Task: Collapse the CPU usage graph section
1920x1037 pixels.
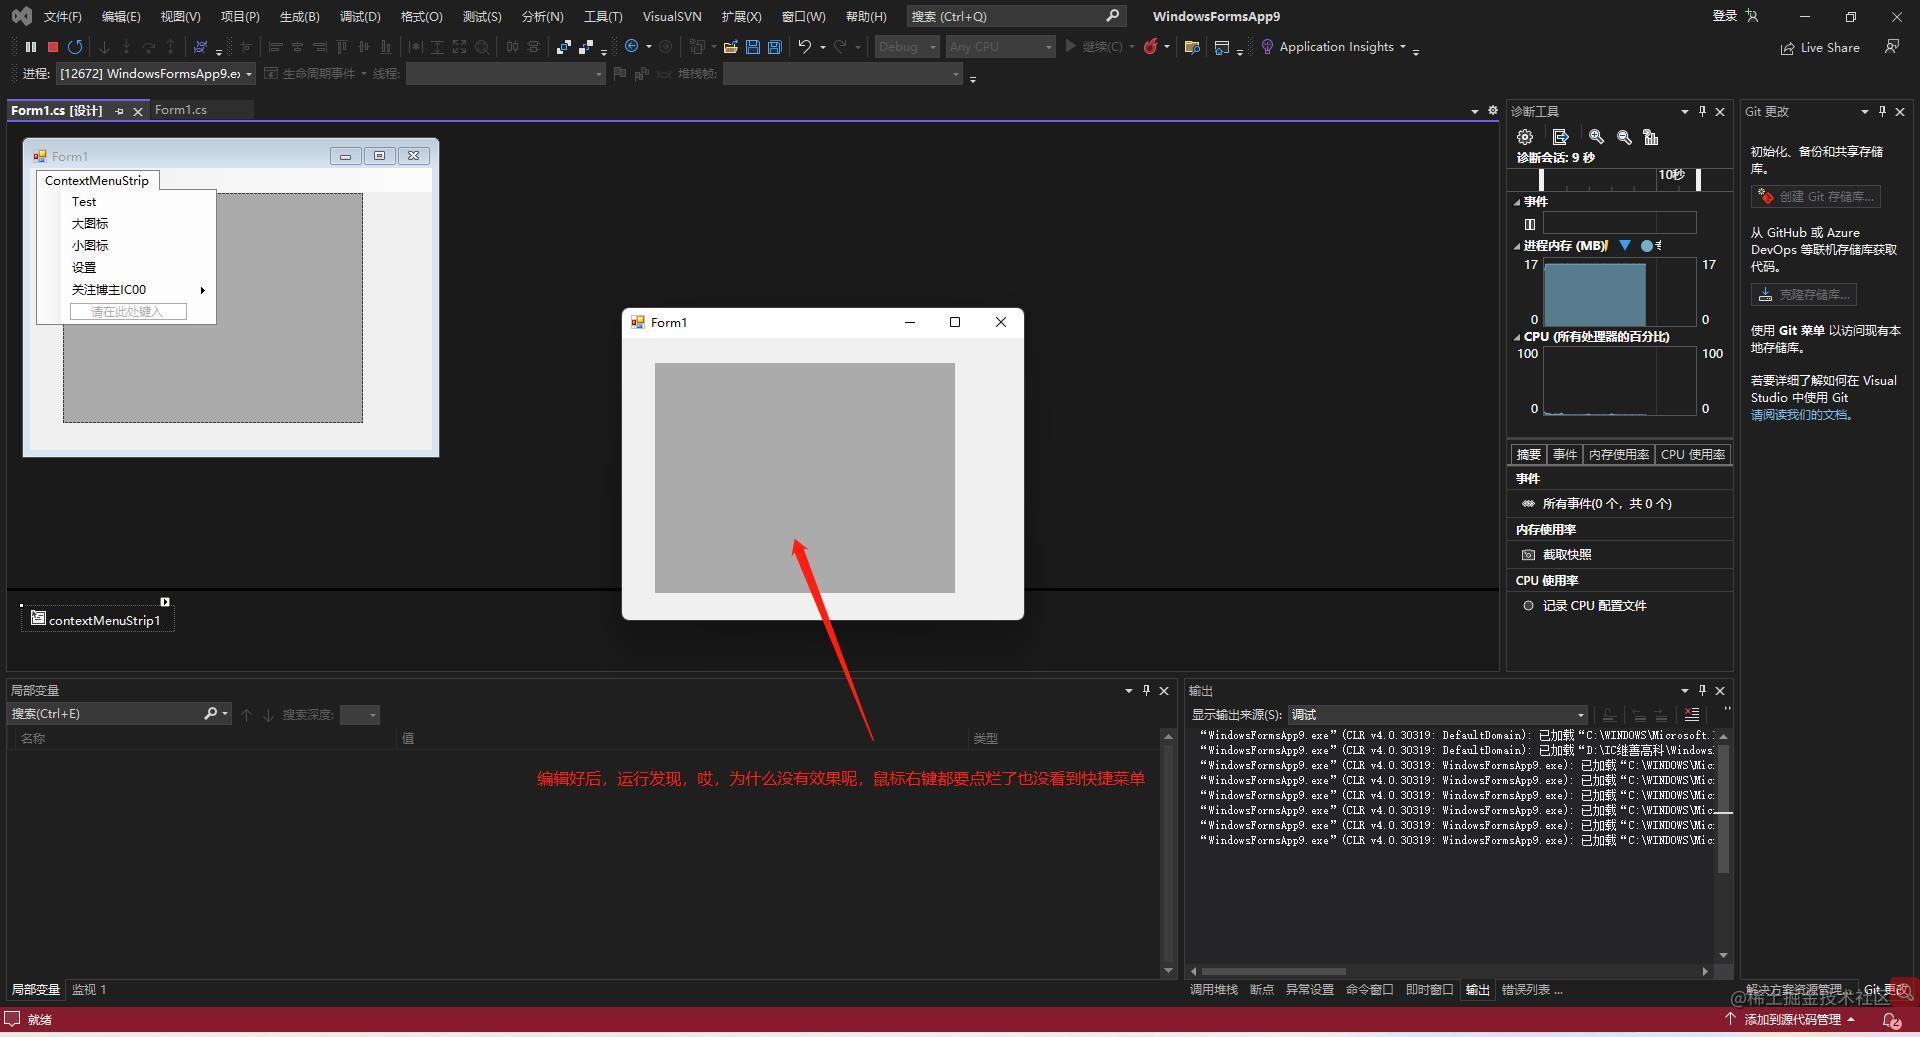Action: pyautogui.click(x=1517, y=337)
